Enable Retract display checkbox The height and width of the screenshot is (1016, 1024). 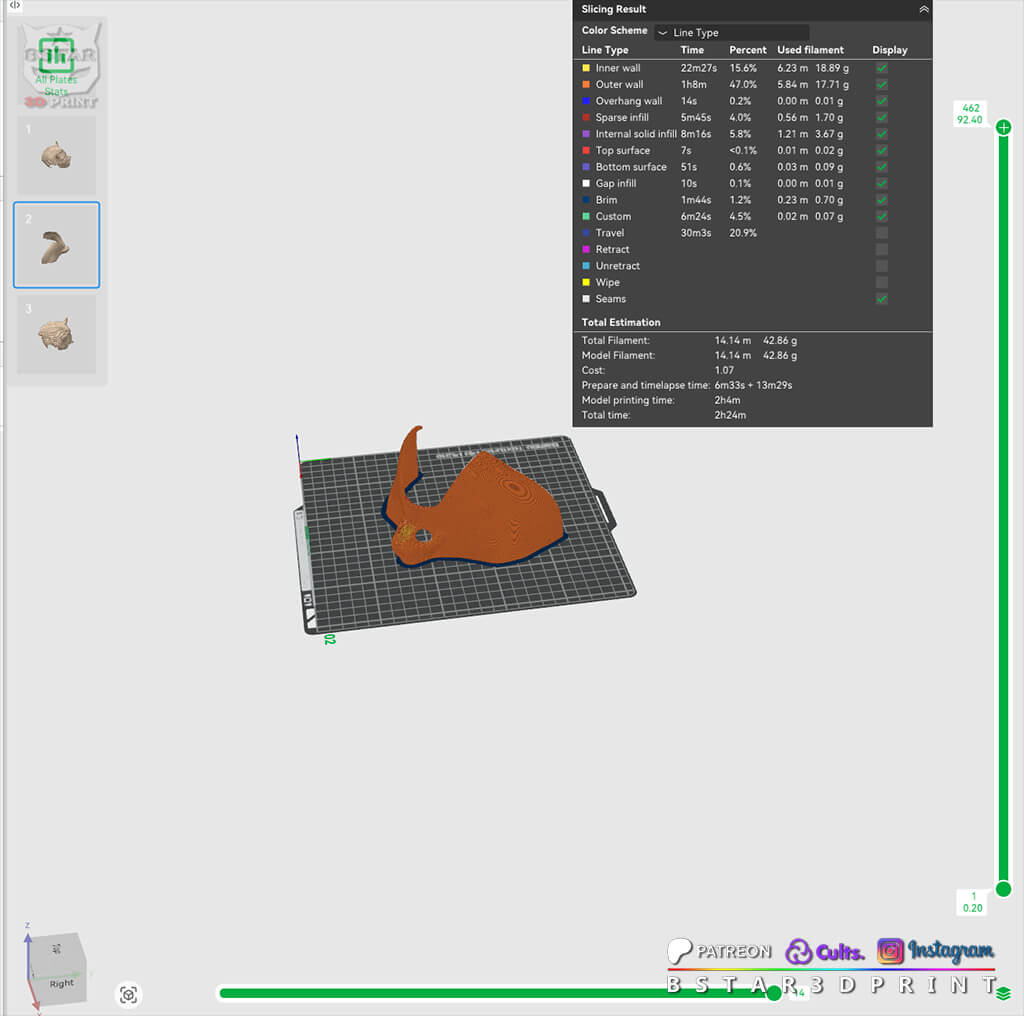pos(882,249)
